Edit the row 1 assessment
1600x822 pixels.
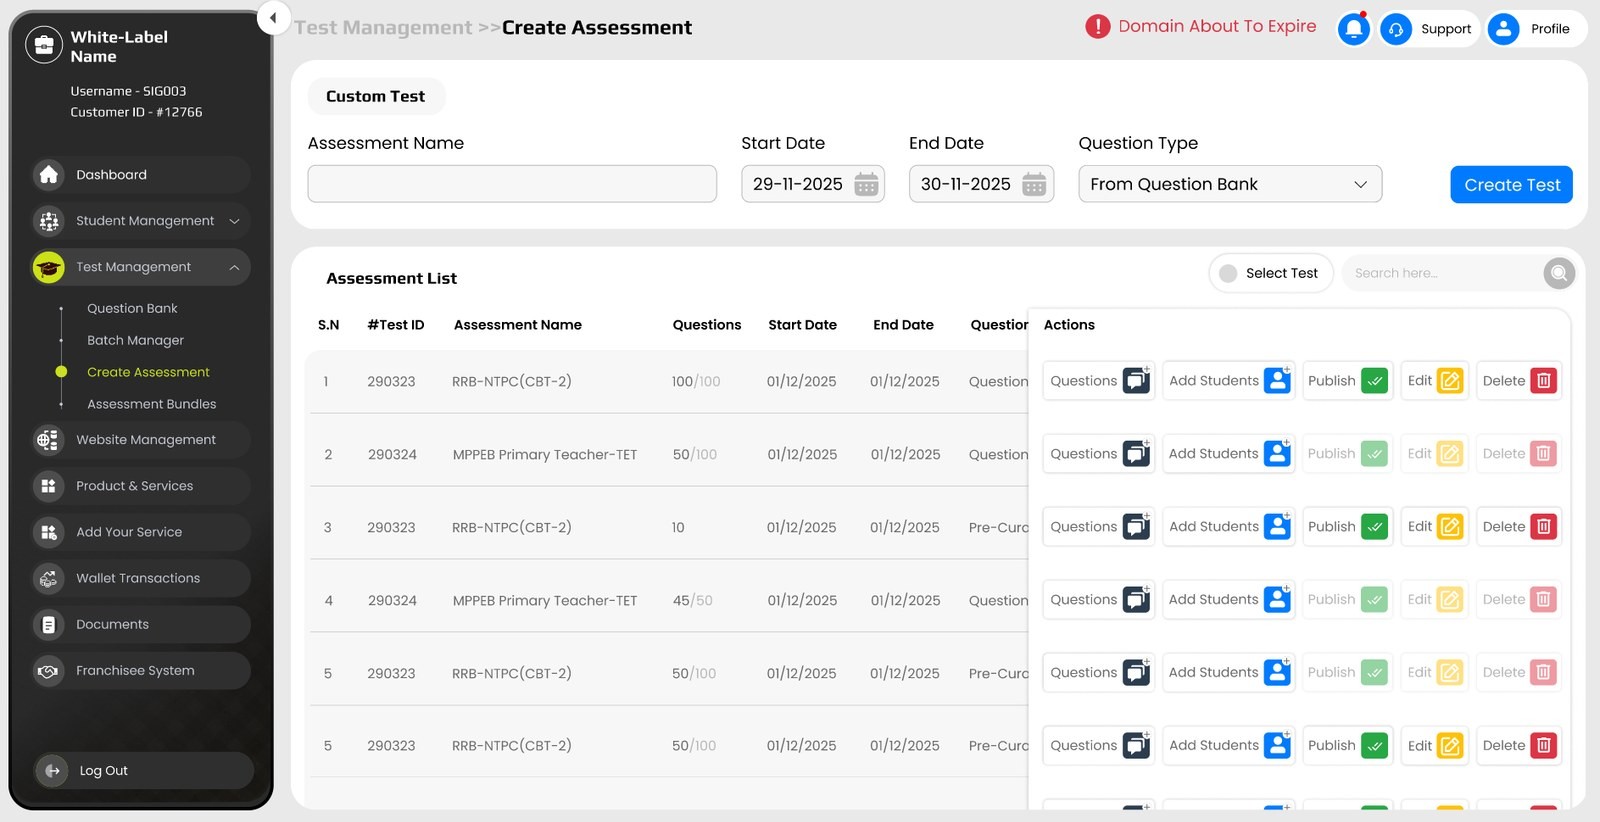[1434, 381]
